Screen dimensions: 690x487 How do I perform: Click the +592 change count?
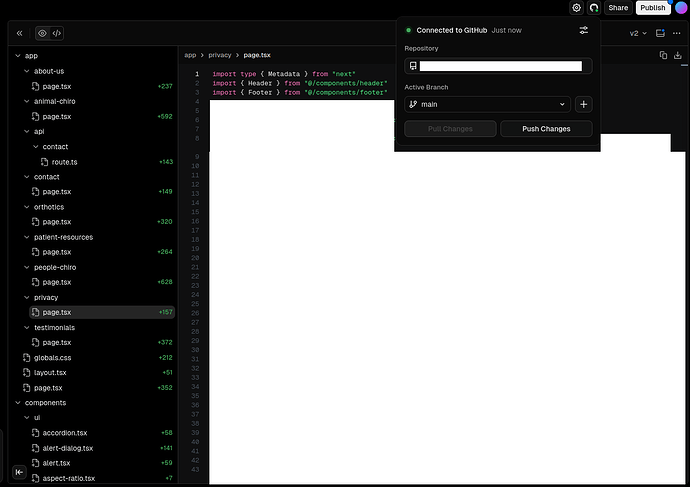tap(165, 117)
